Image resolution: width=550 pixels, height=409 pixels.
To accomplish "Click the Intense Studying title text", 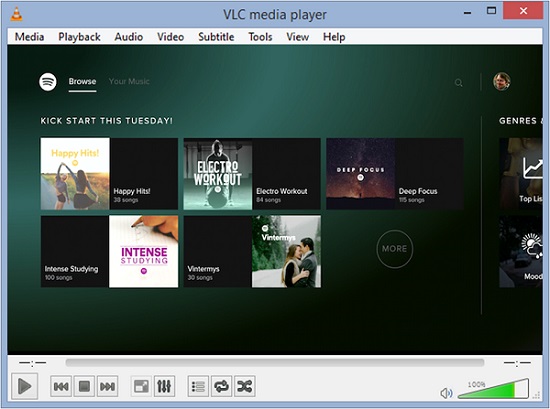I will pos(72,269).
